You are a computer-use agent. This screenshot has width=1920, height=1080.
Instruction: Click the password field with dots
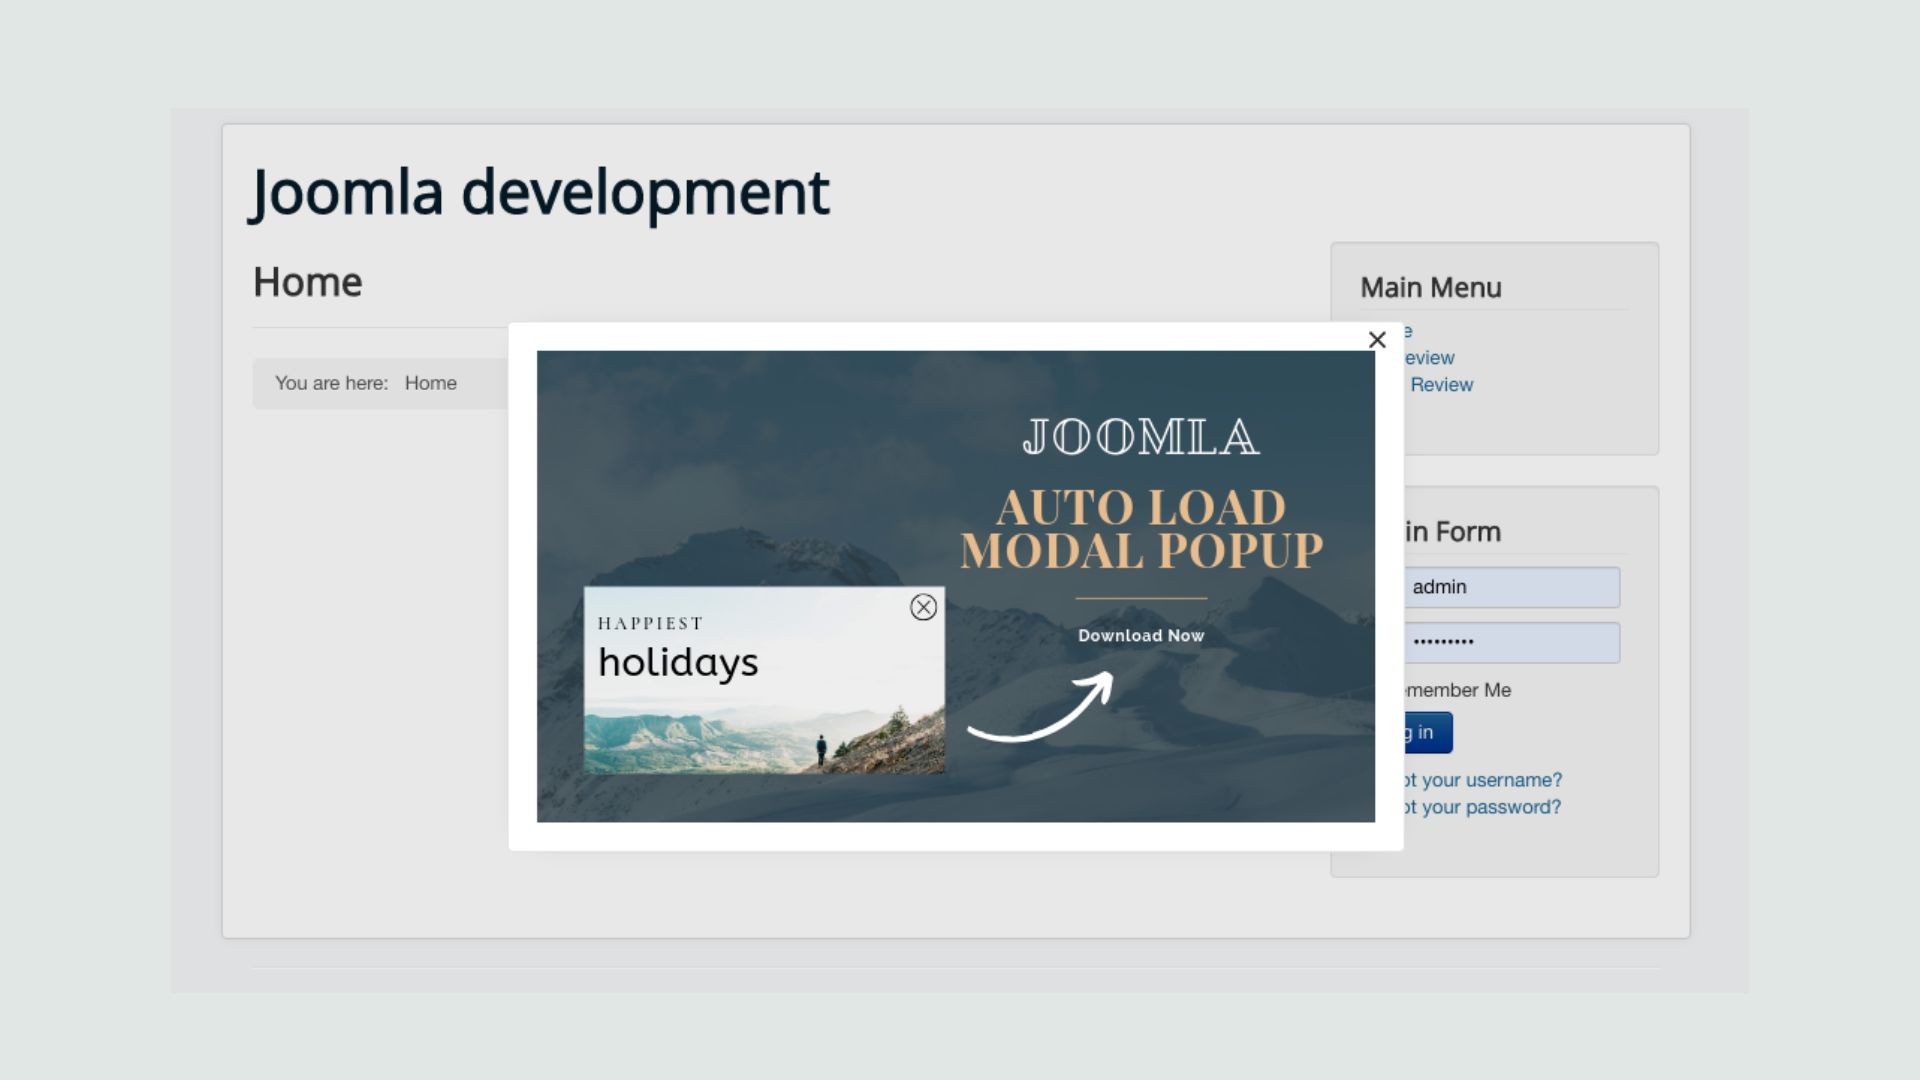coord(1512,642)
